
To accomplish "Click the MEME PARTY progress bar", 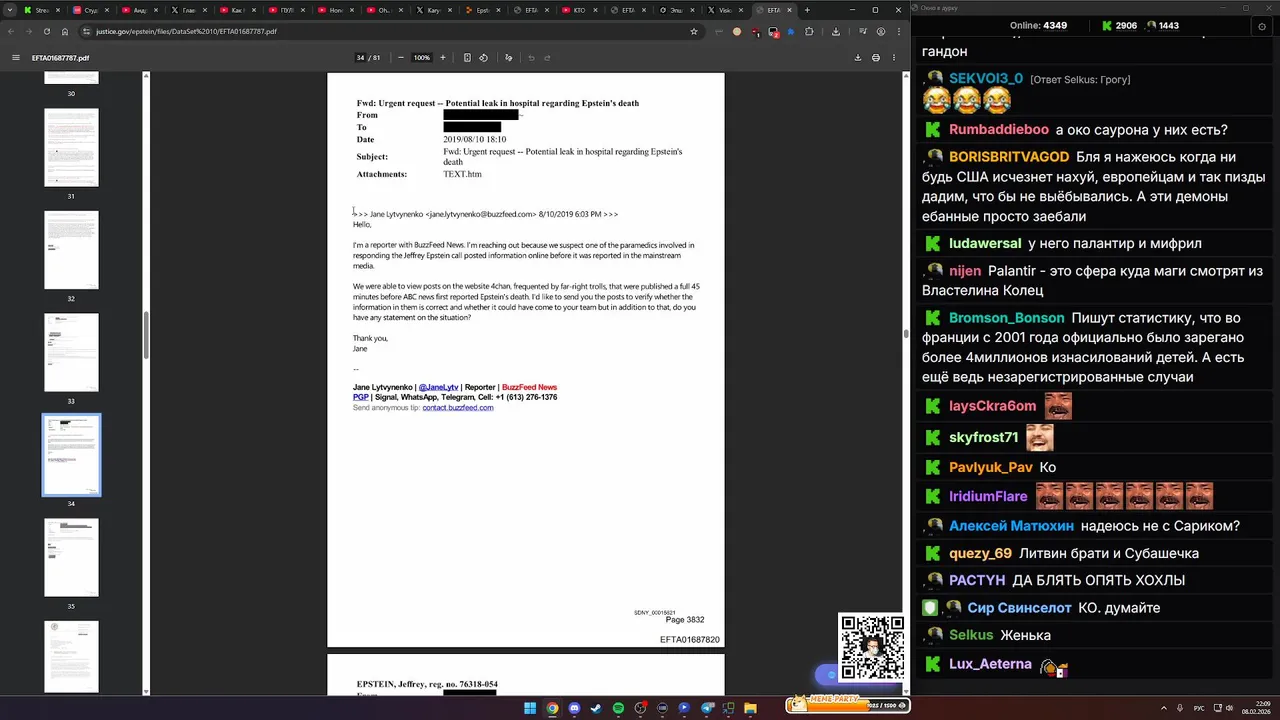I will click(x=847, y=705).
